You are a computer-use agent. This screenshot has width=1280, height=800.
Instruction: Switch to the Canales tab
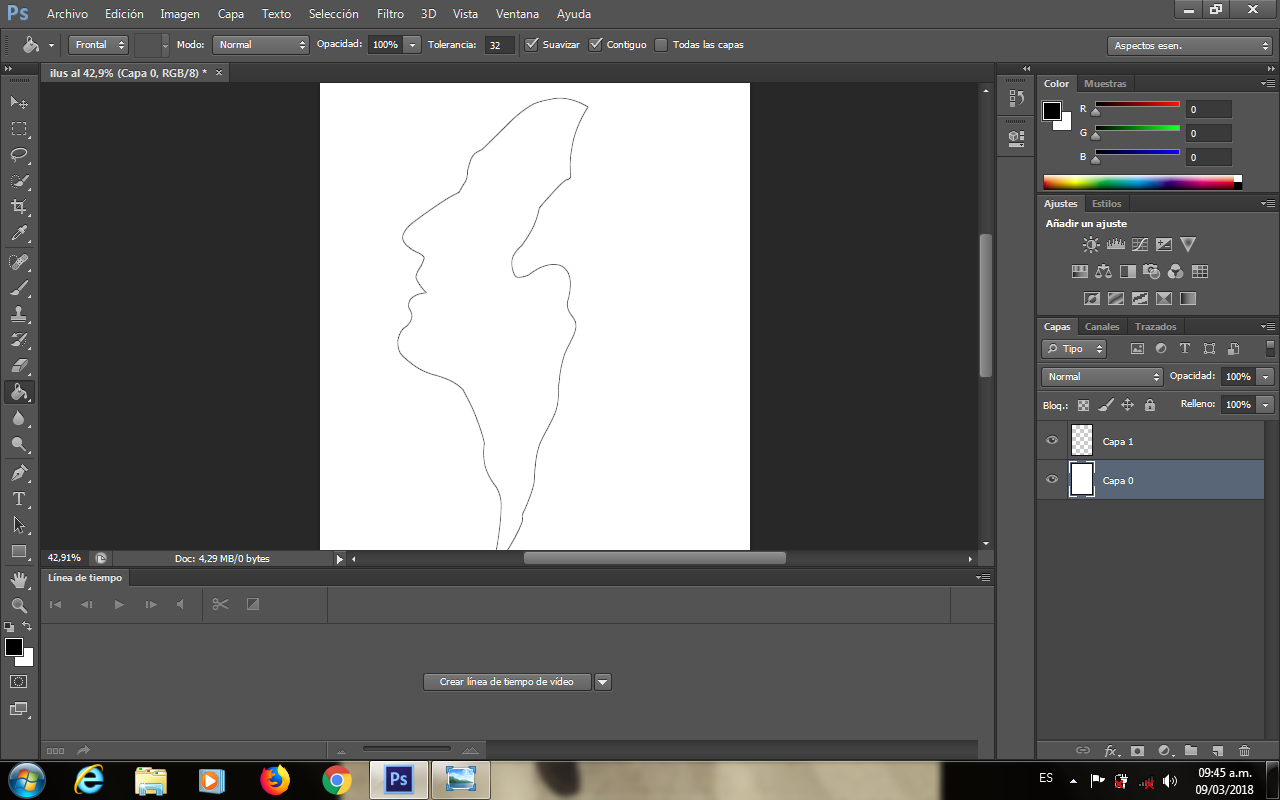pos(1102,327)
